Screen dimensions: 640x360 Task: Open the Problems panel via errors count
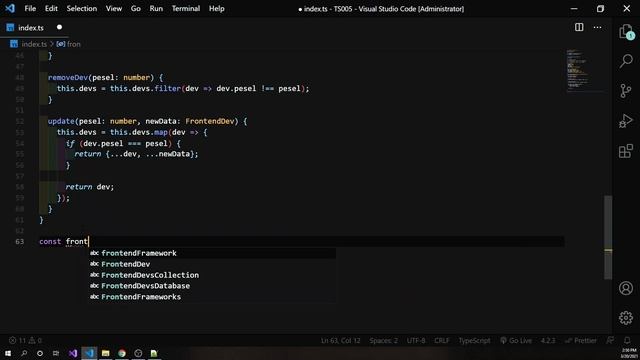25,340
